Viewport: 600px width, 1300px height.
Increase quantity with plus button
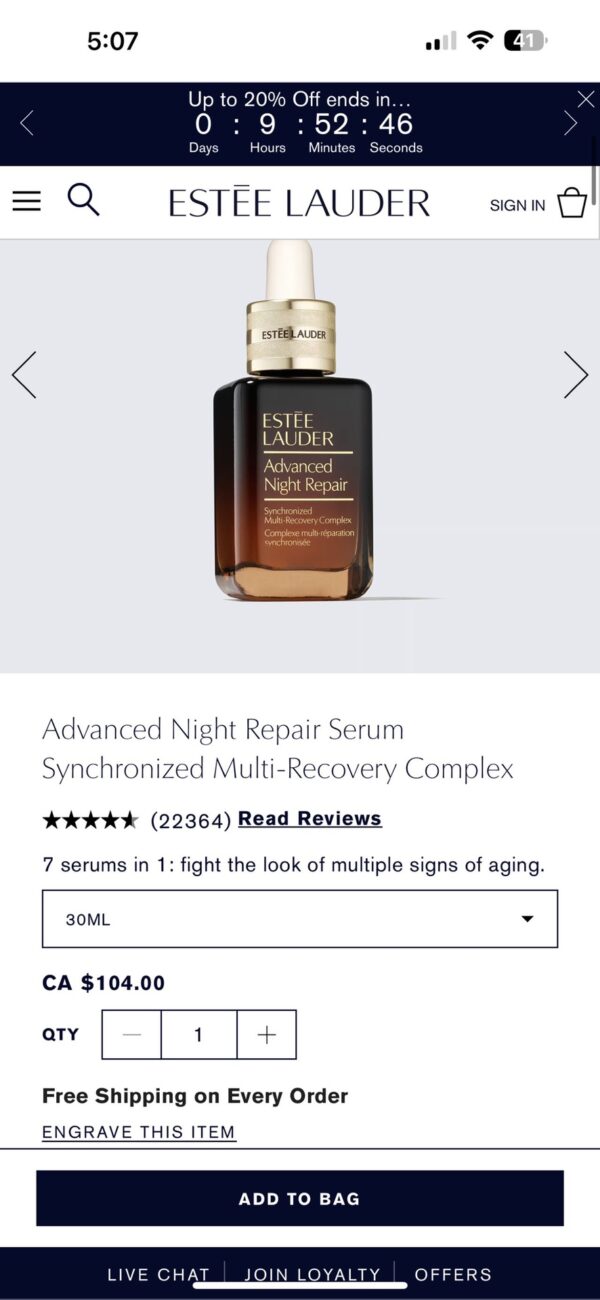pyautogui.click(x=267, y=1035)
